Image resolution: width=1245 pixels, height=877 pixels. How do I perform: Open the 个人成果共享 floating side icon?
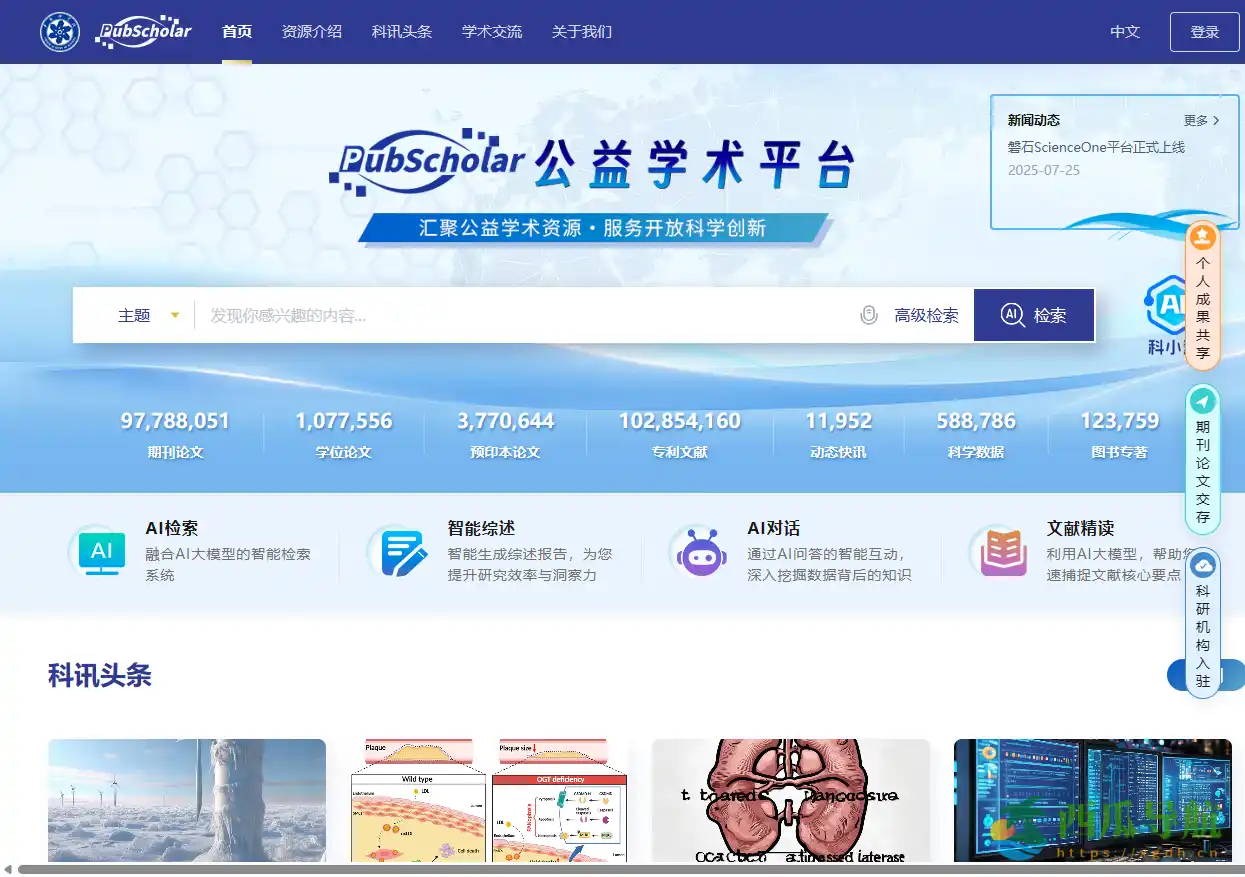point(1203,237)
